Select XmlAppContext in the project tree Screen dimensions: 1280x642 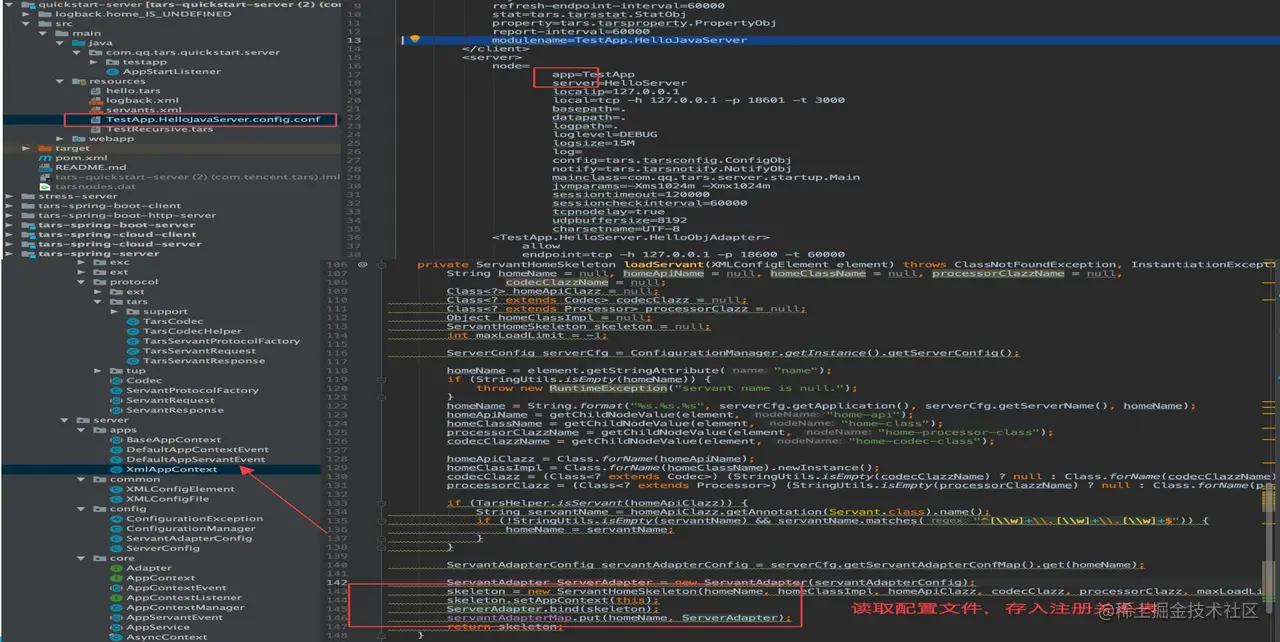coord(171,469)
